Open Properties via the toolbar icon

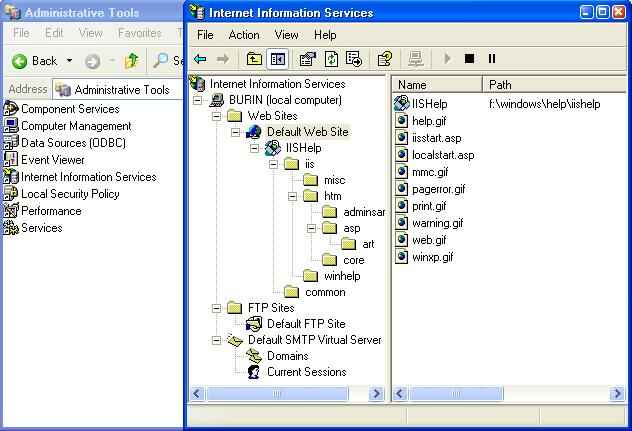[308, 59]
